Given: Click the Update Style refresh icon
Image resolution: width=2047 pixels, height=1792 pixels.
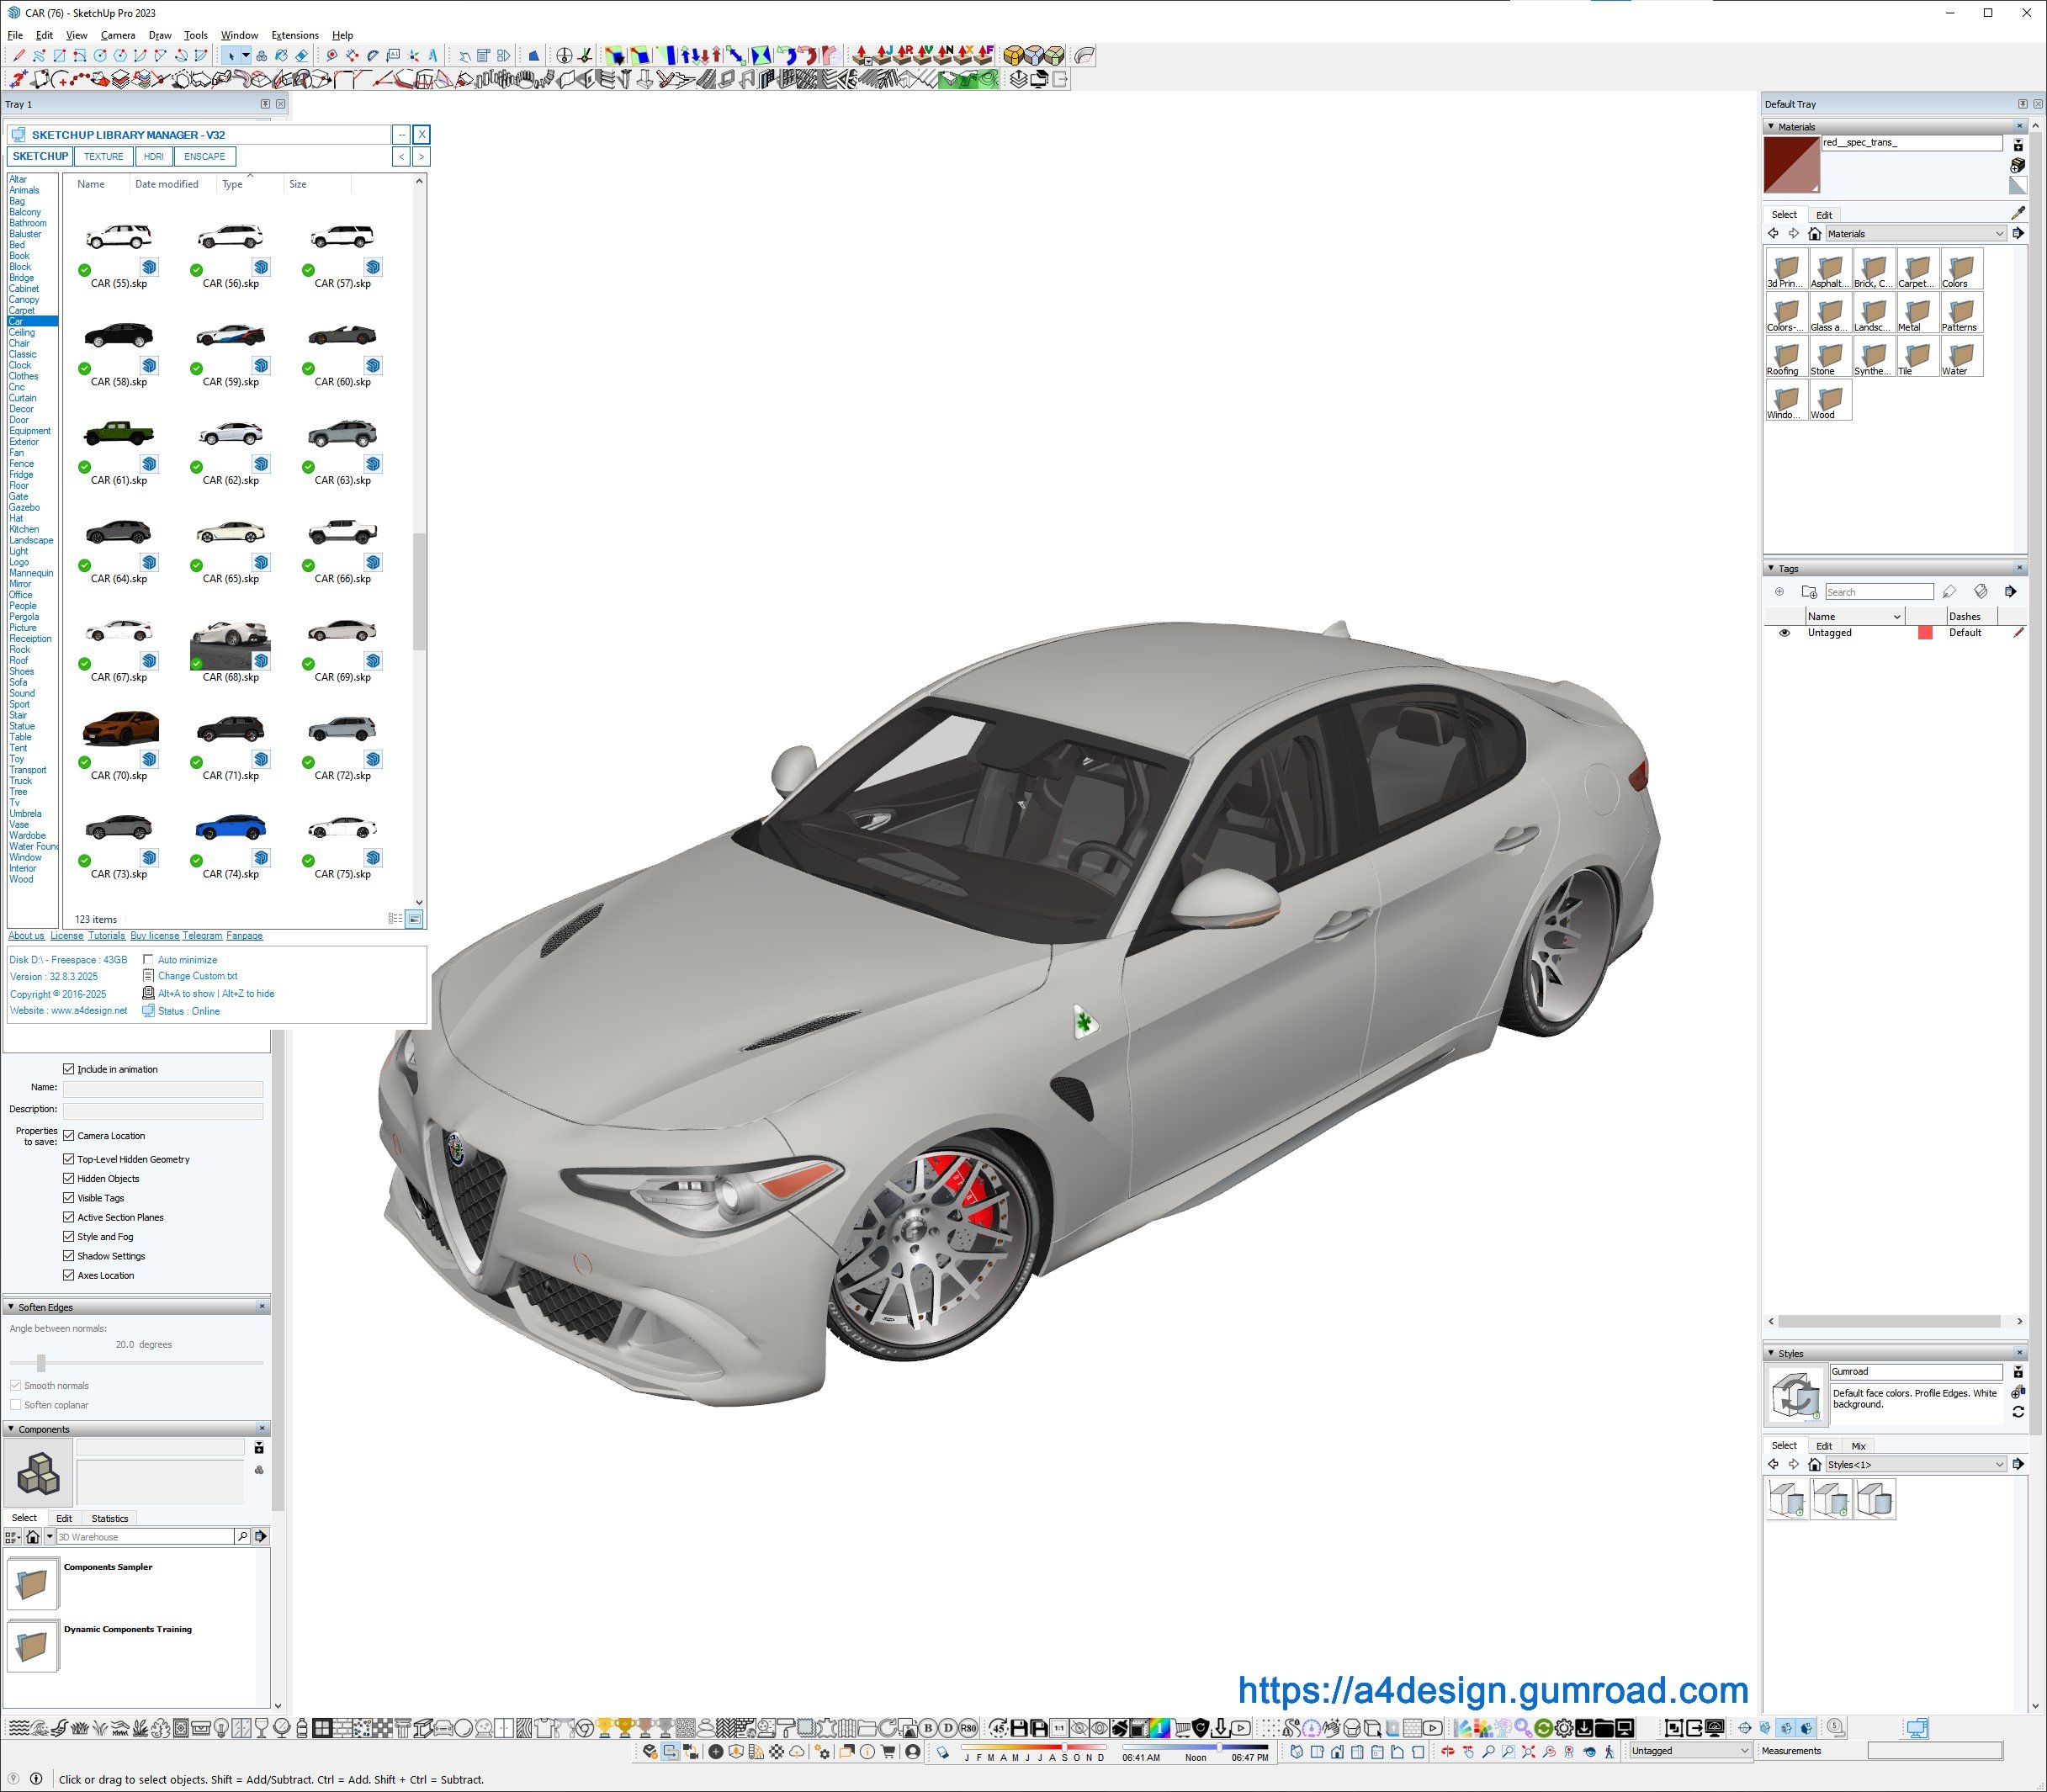Looking at the screenshot, I should coord(2018,1411).
